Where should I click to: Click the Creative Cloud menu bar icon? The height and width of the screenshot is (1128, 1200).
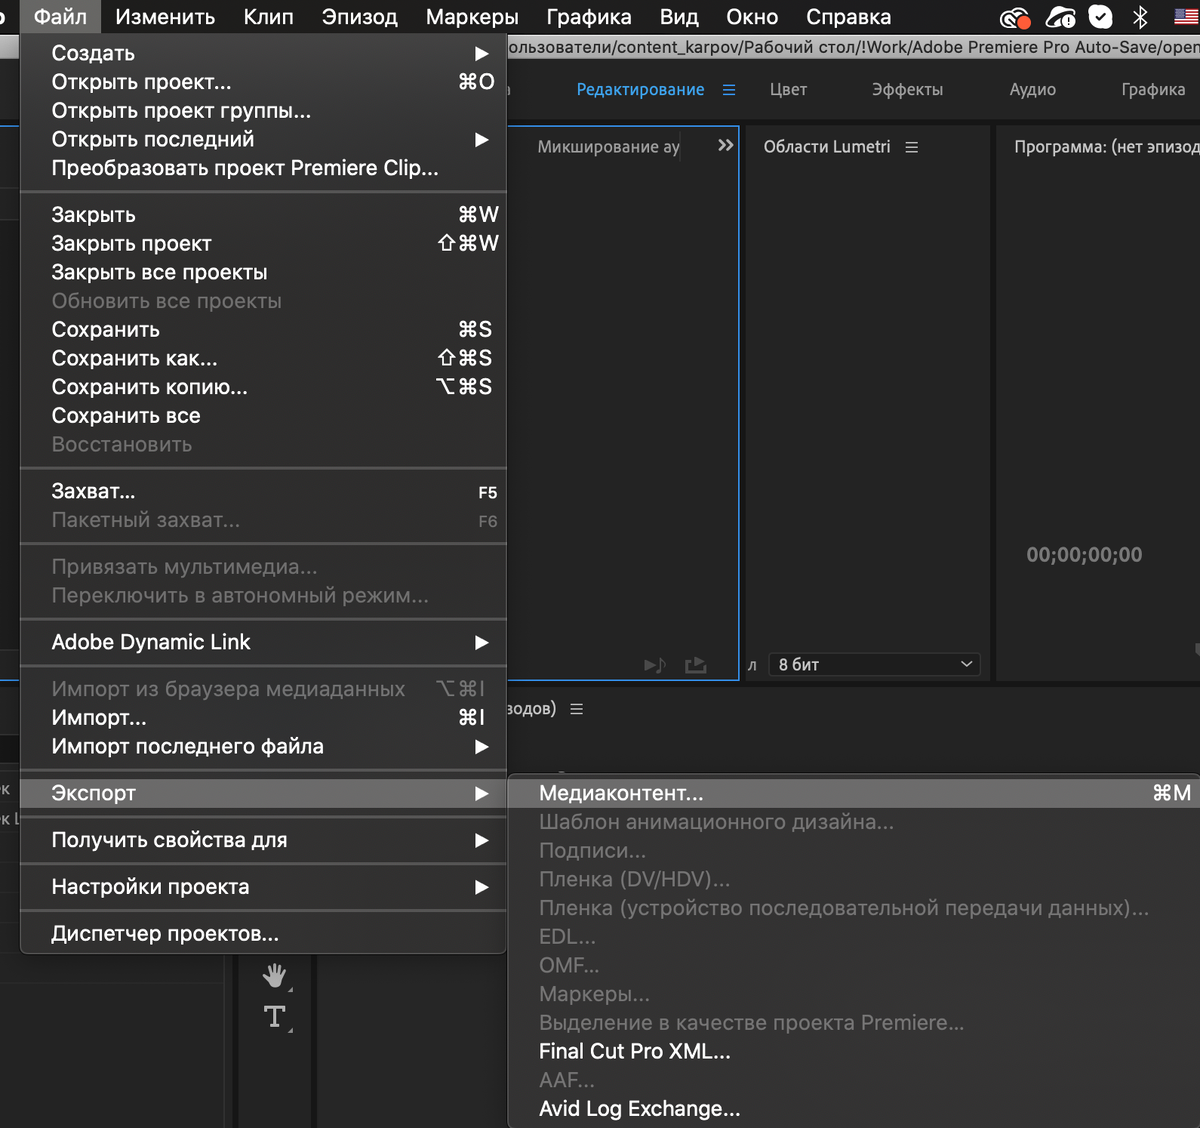point(1014,17)
